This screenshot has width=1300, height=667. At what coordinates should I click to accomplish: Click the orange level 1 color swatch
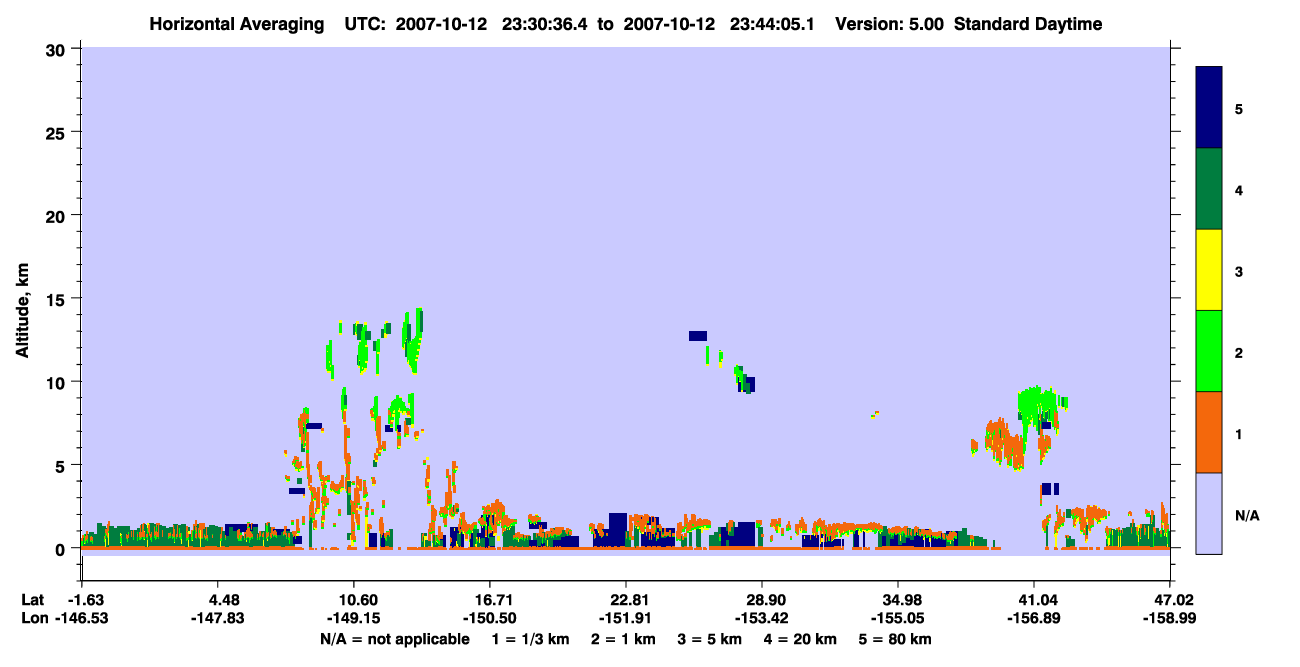(x=1209, y=432)
